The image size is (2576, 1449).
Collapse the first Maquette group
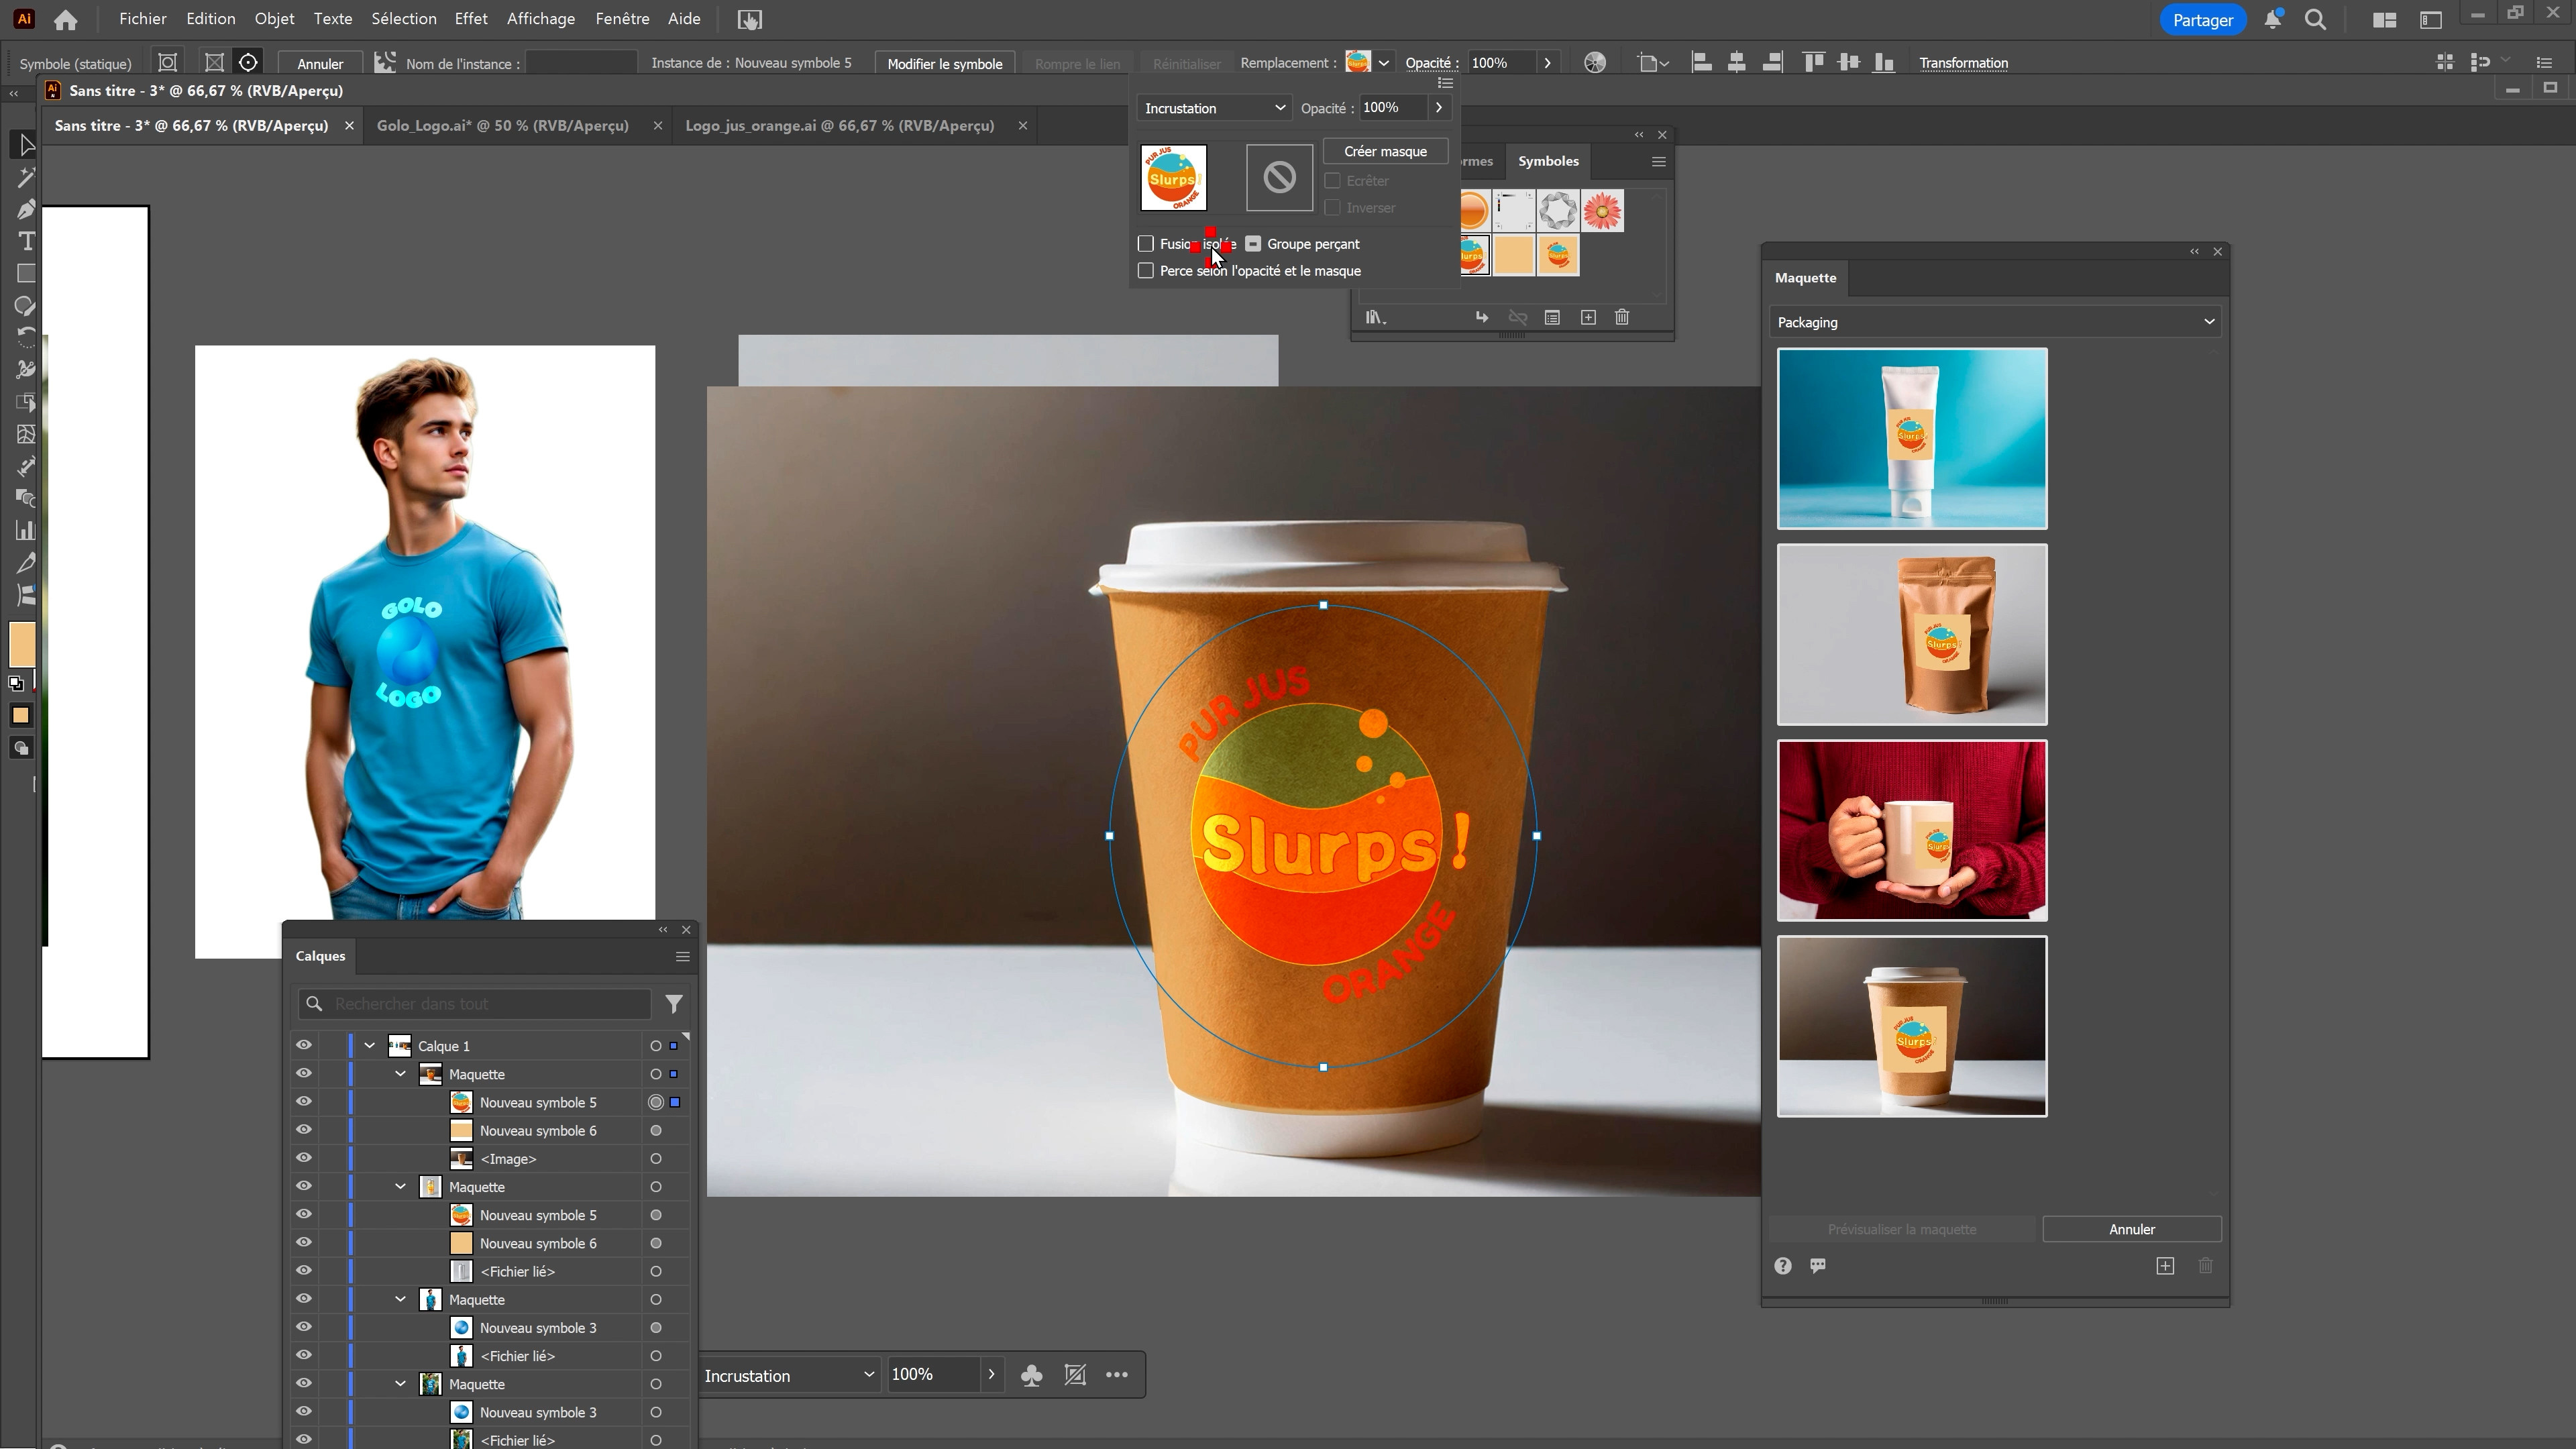tap(401, 1074)
